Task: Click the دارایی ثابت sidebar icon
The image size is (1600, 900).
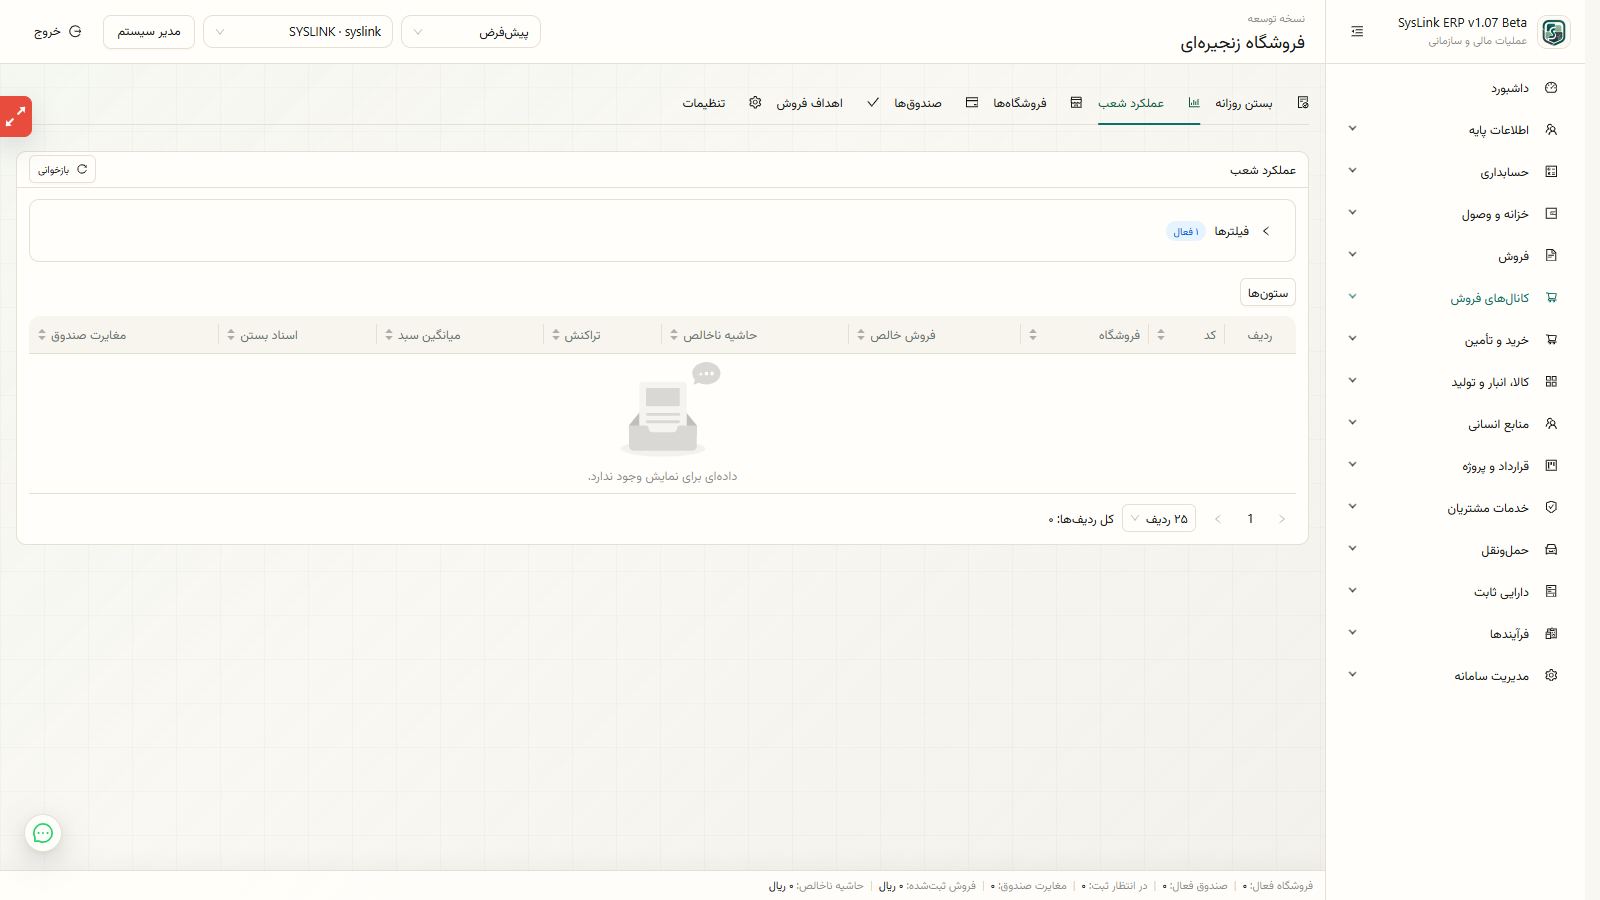Action: pos(1551,592)
